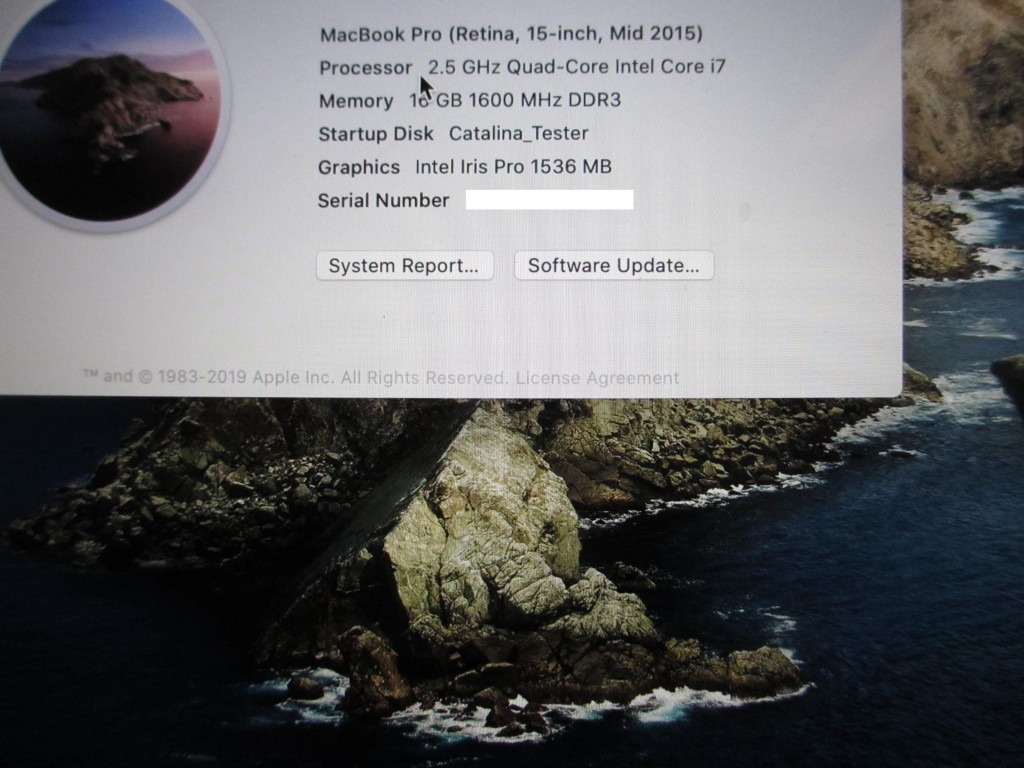
Task: Click '2.5 GHz Quad-Core Intel Core i7' value
Action: click(577, 67)
